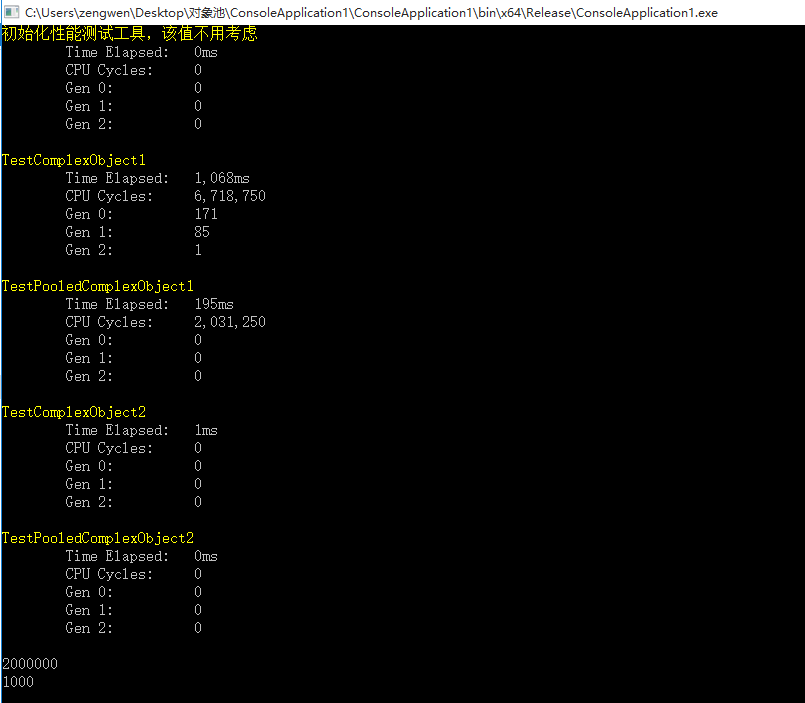
Task: Click the ConsoleApplication1.exe path in the title bar
Action: (x=371, y=12)
